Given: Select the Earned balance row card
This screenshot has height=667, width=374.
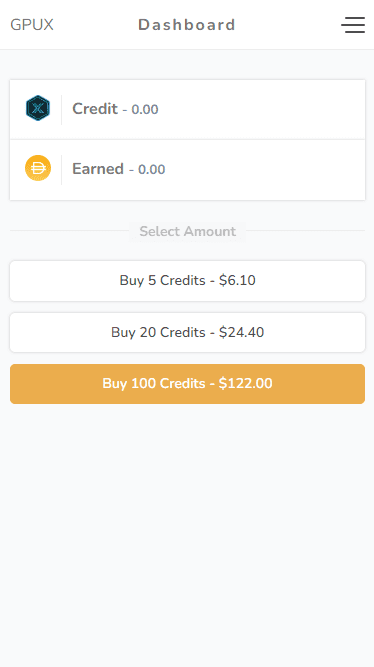Looking at the screenshot, I should 188,170.
